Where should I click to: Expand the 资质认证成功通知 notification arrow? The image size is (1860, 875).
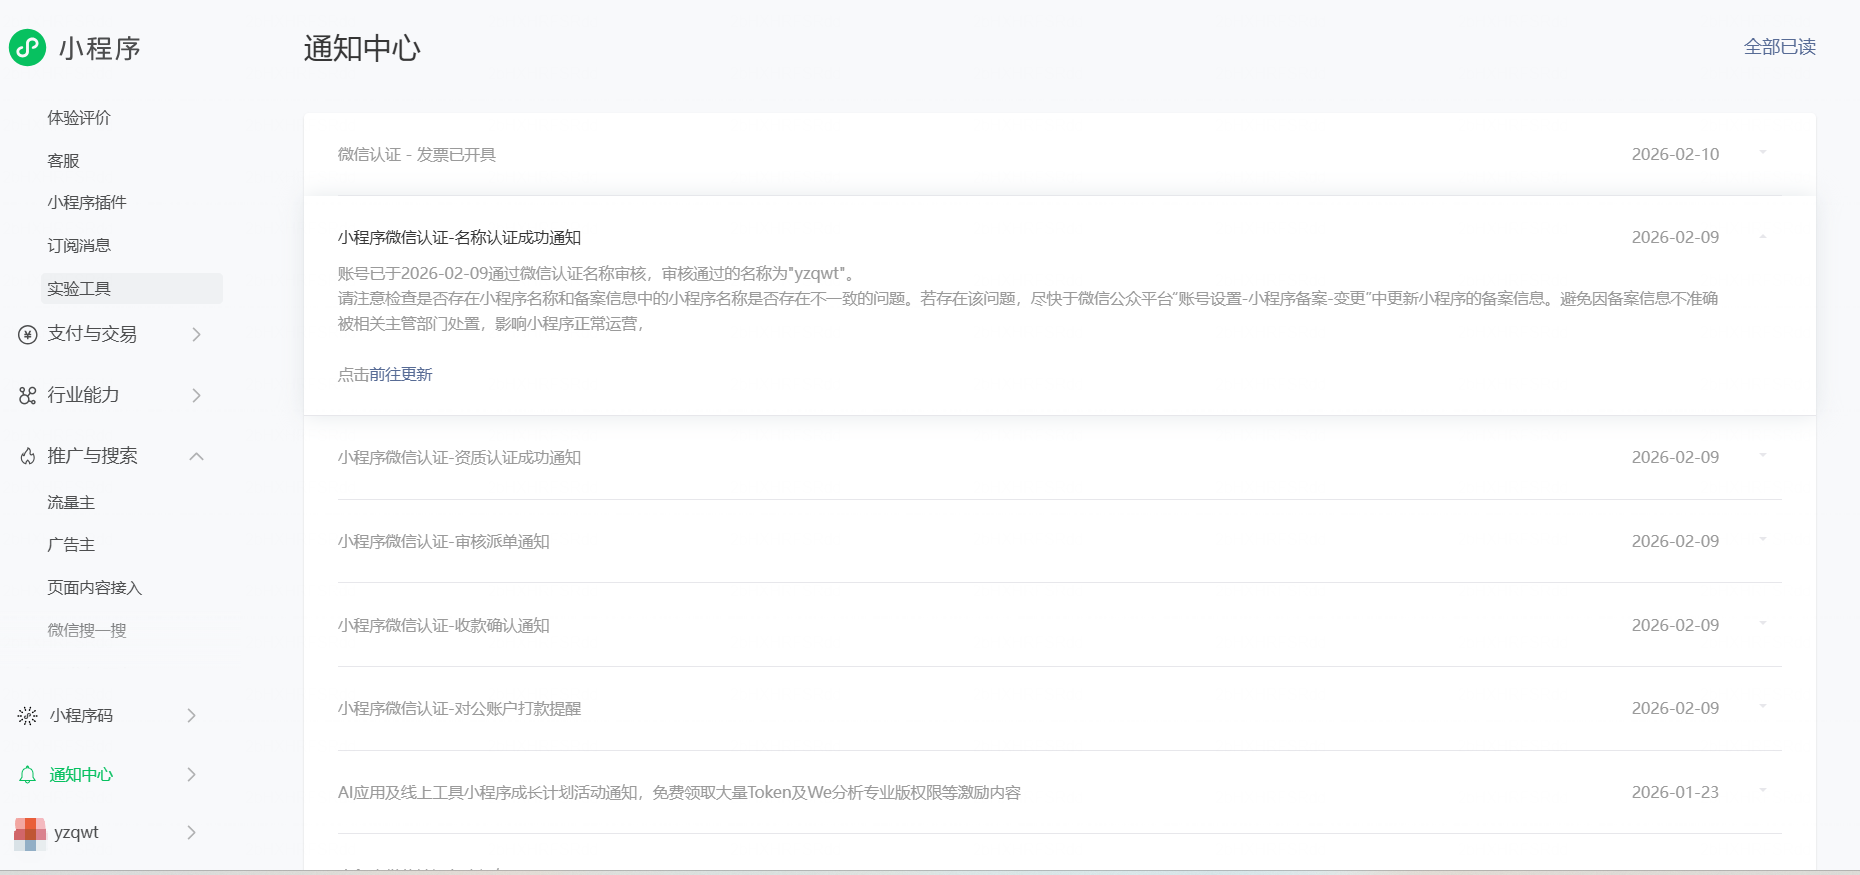click(1763, 456)
